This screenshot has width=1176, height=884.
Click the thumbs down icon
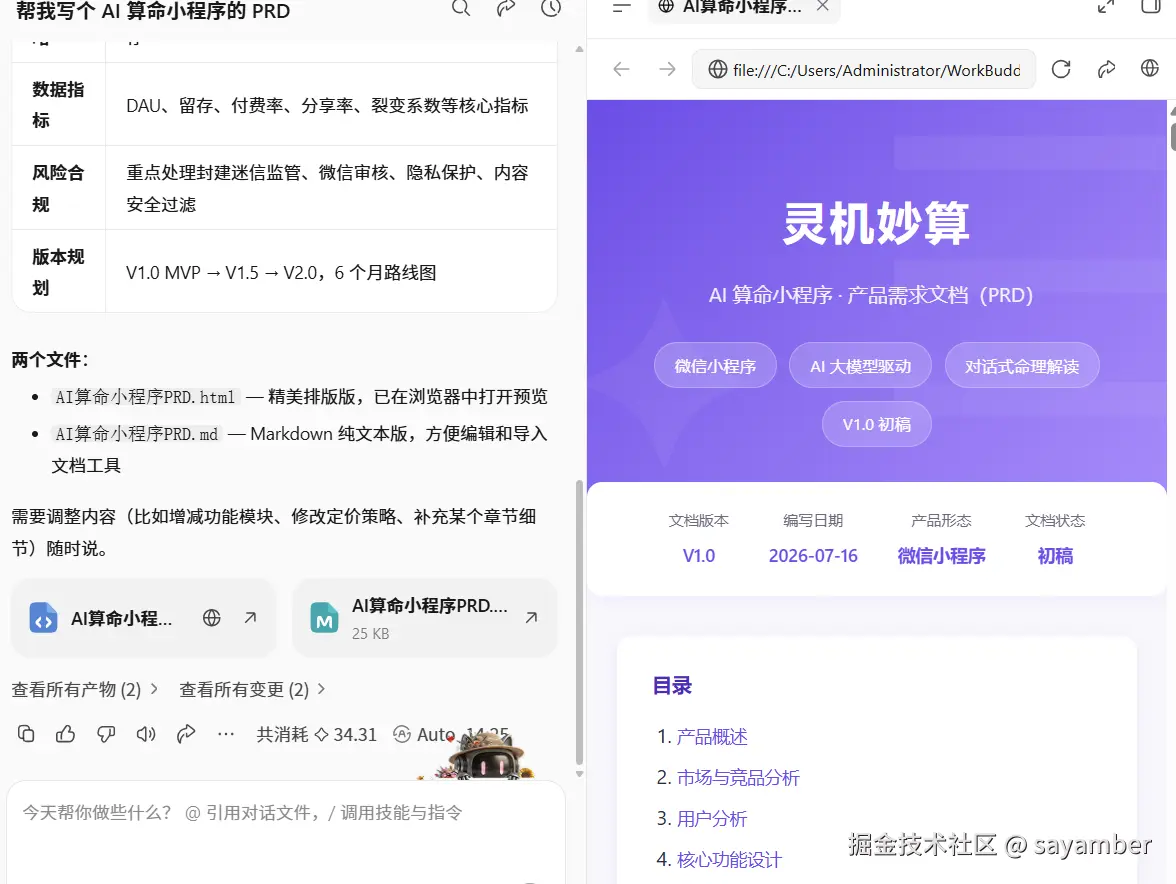tap(106, 734)
